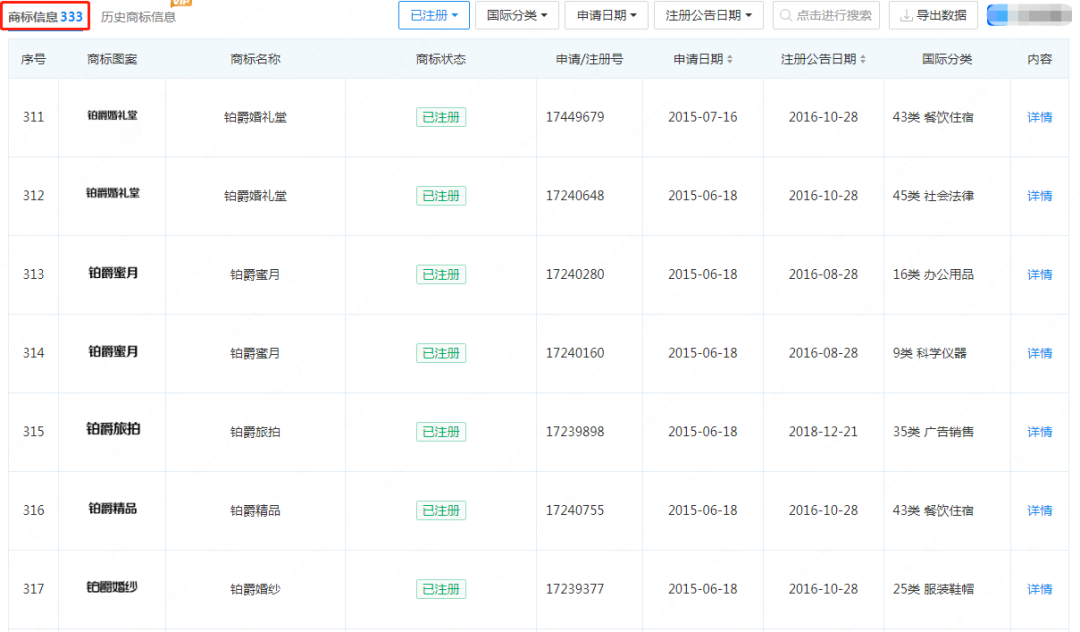Open the 历史商标信息 tab
Screen dimensions: 1080x632
[138, 17]
